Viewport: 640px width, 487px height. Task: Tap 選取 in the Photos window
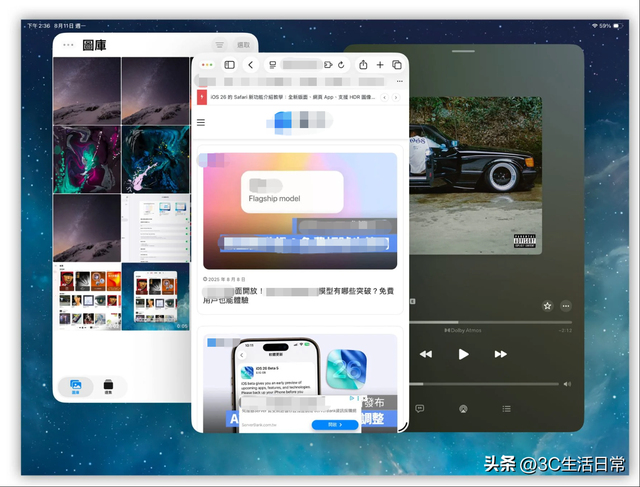point(244,45)
